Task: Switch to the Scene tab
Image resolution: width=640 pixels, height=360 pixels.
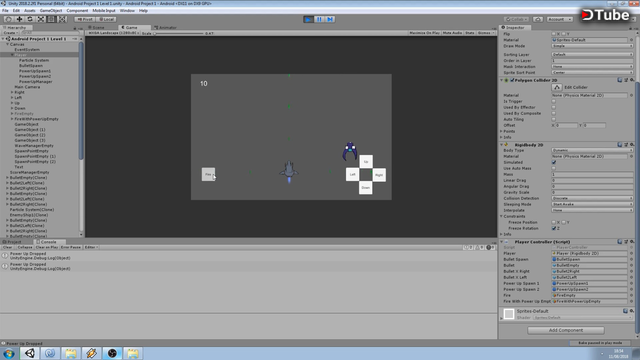Action: click(97, 27)
